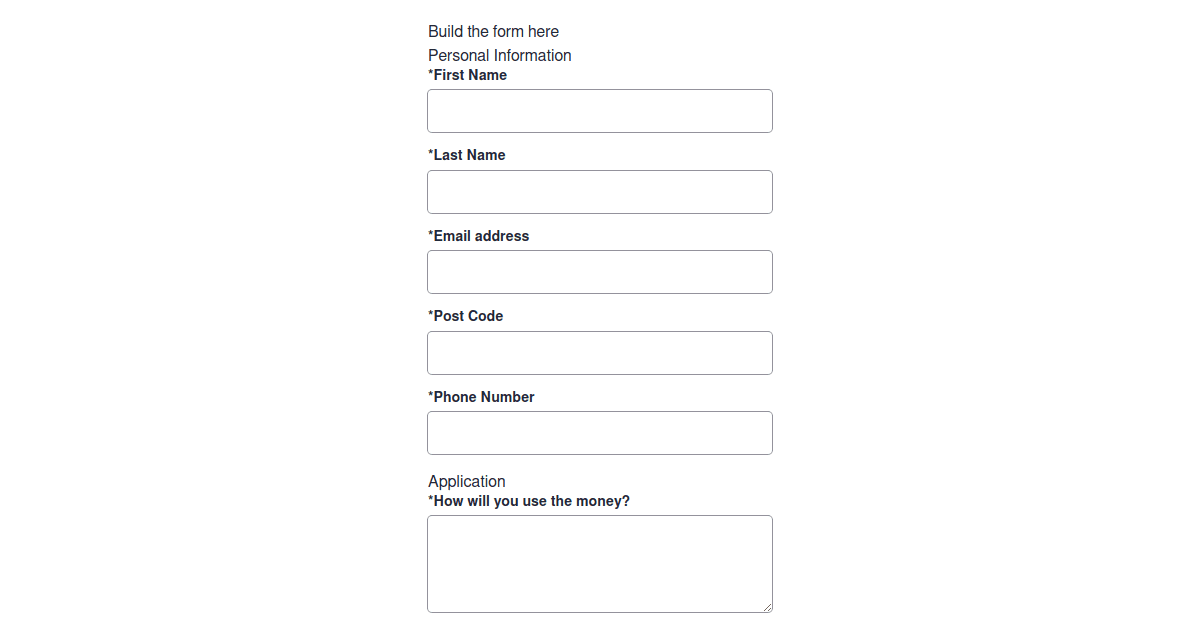Image resolution: width=1200 pixels, height=630 pixels.
Task: Click the First Name label text
Action: [x=470, y=75]
